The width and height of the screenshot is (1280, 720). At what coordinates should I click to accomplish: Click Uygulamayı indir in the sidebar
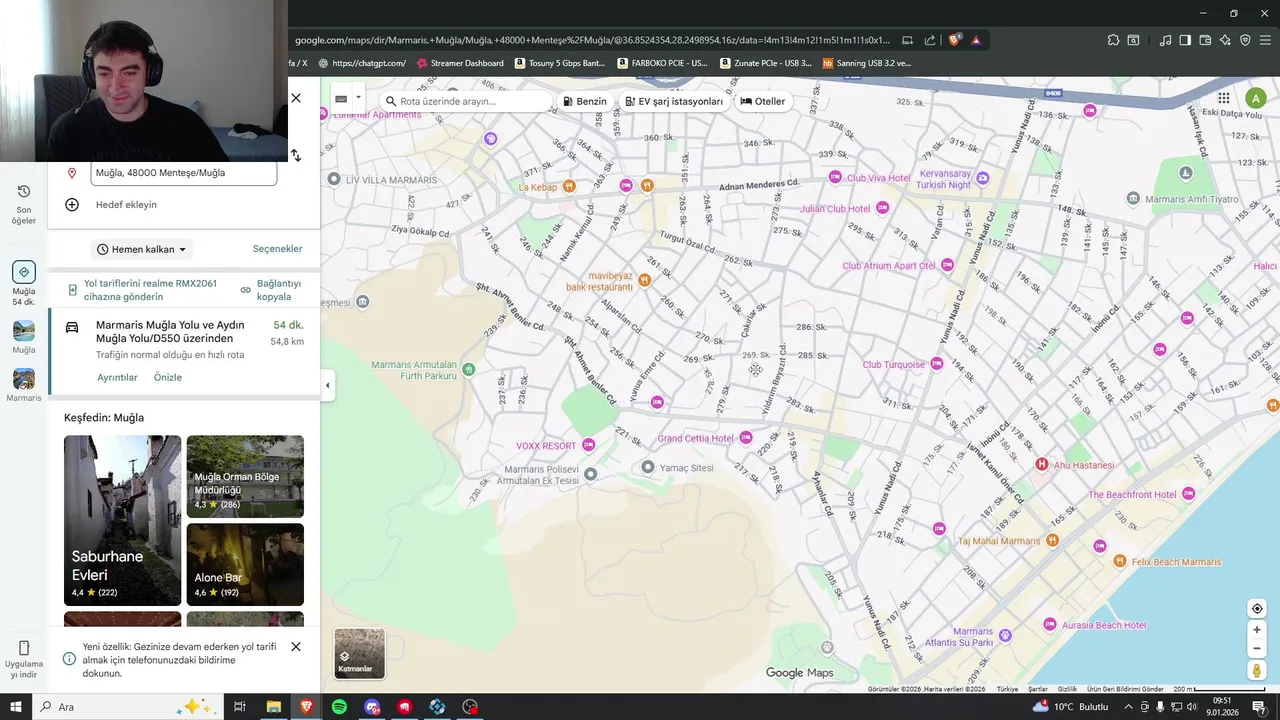pyautogui.click(x=24, y=660)
